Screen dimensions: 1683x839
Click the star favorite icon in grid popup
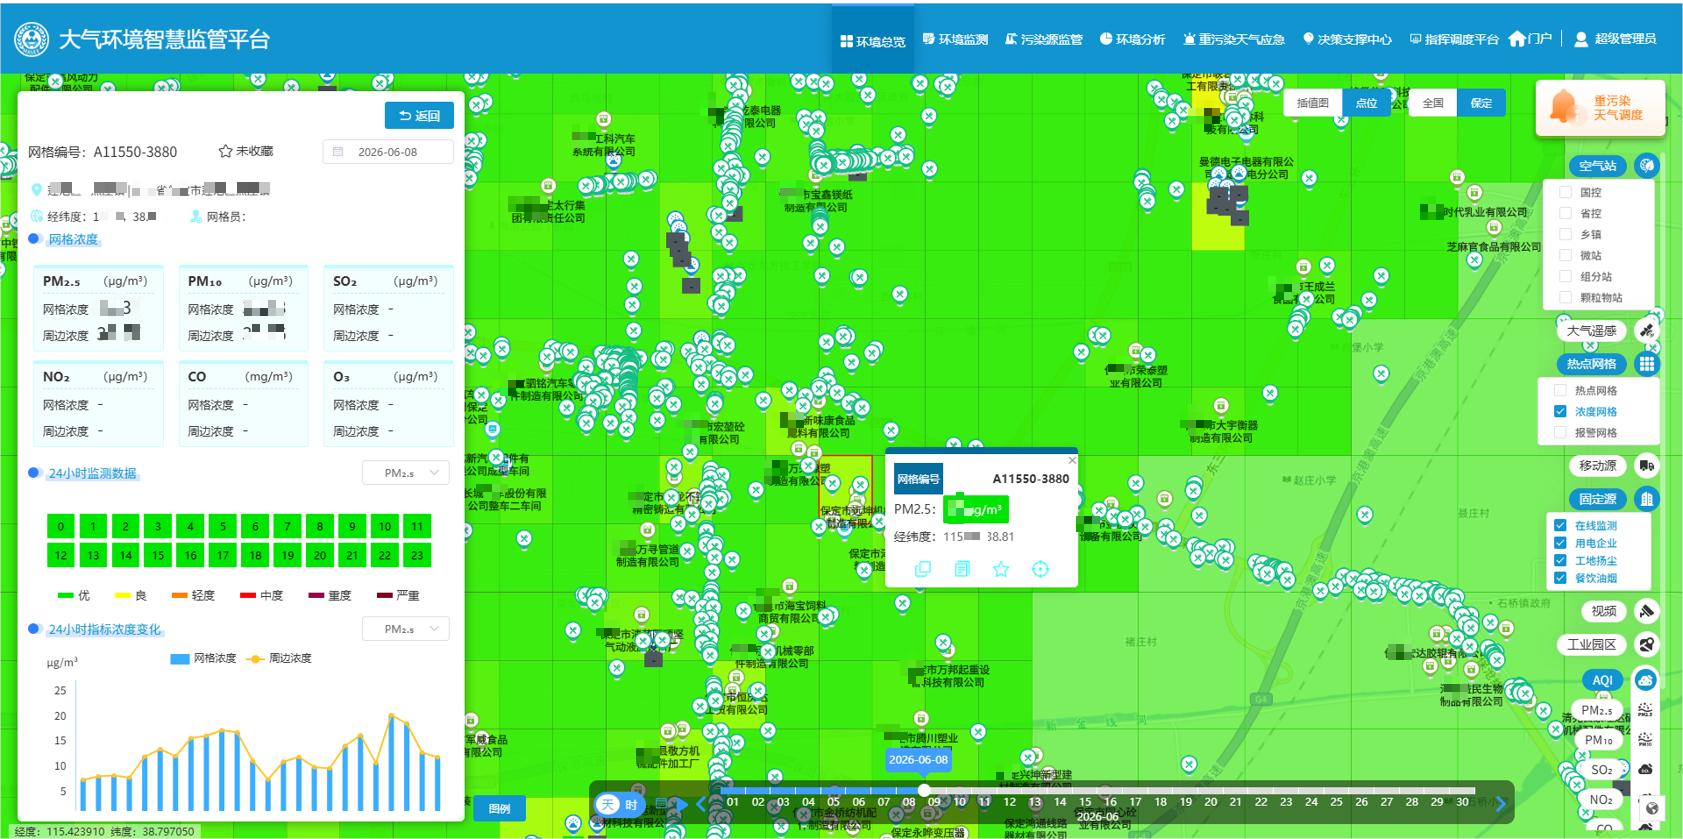point(1001,569)
